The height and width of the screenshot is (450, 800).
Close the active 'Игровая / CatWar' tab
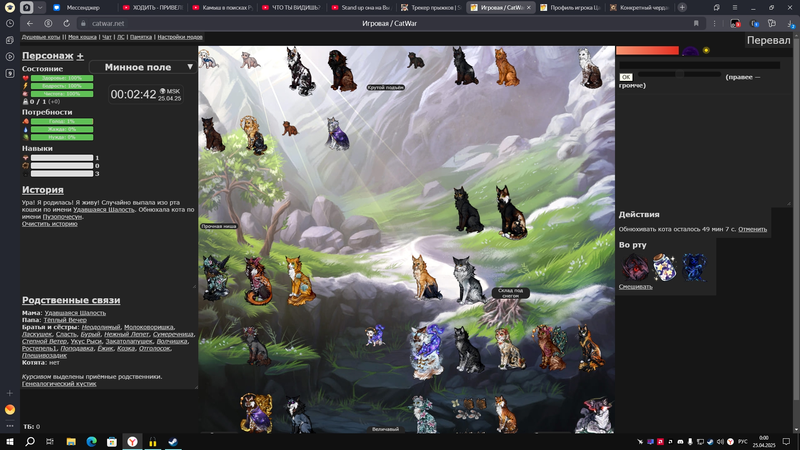(529, 8)
